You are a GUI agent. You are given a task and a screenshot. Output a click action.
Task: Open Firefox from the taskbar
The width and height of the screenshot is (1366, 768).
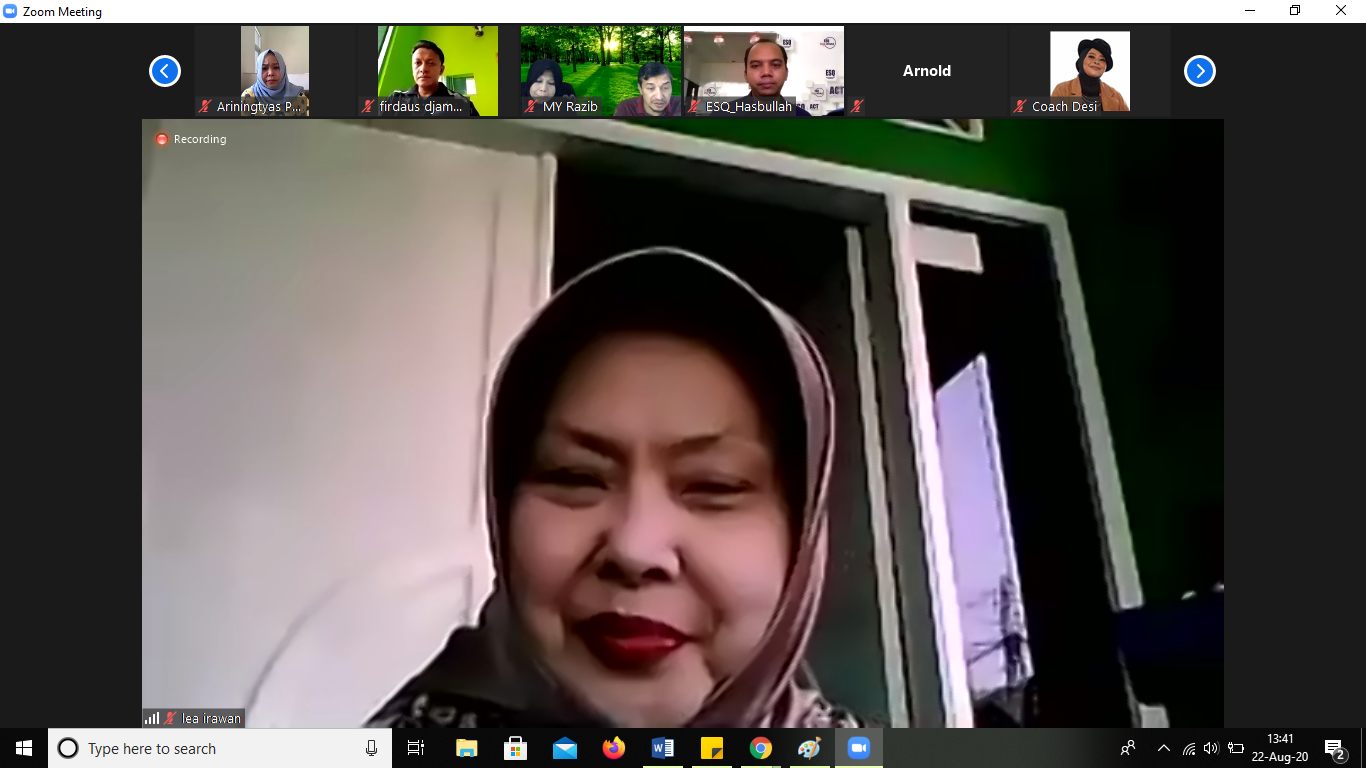click(x=614, y=748)
